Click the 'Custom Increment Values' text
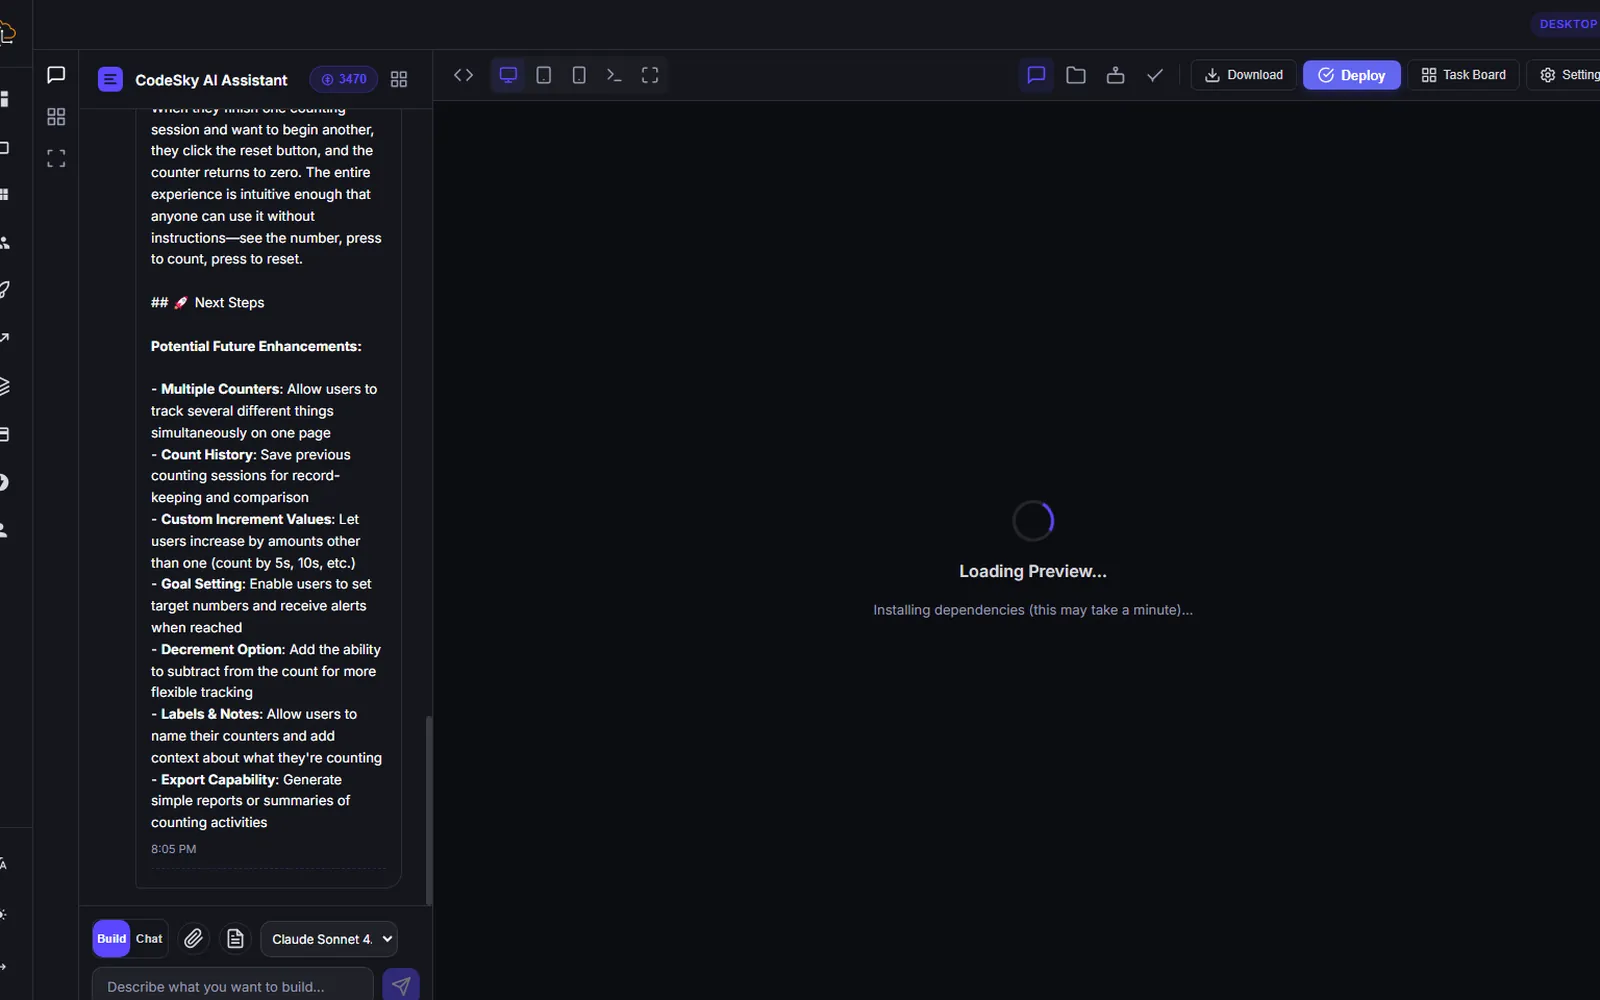 click(246, 520)
